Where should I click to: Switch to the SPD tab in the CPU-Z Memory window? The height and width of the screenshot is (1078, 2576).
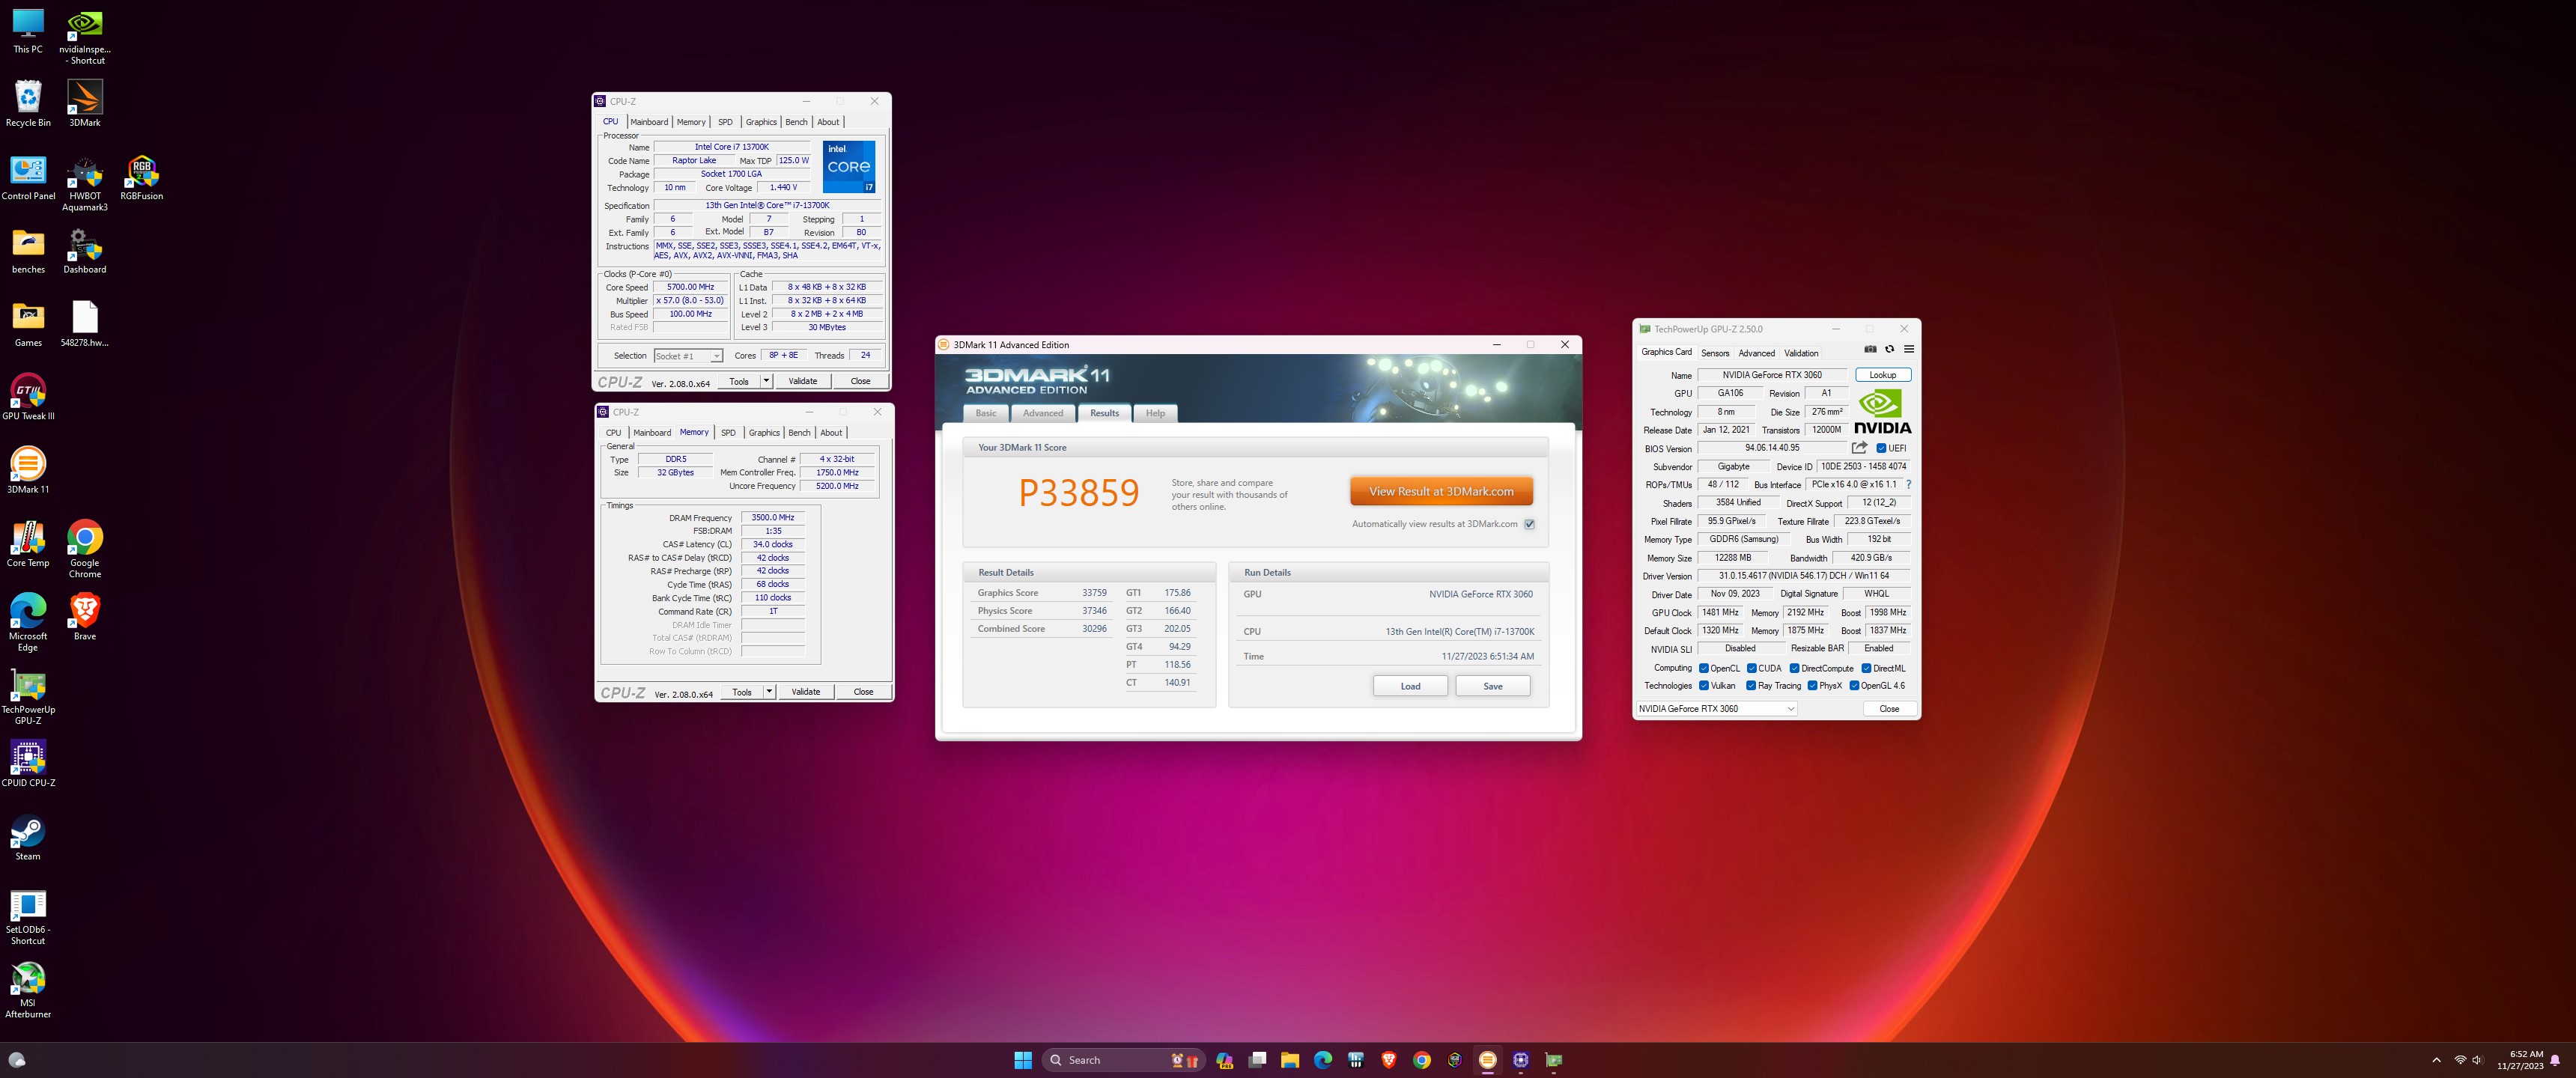728,433
